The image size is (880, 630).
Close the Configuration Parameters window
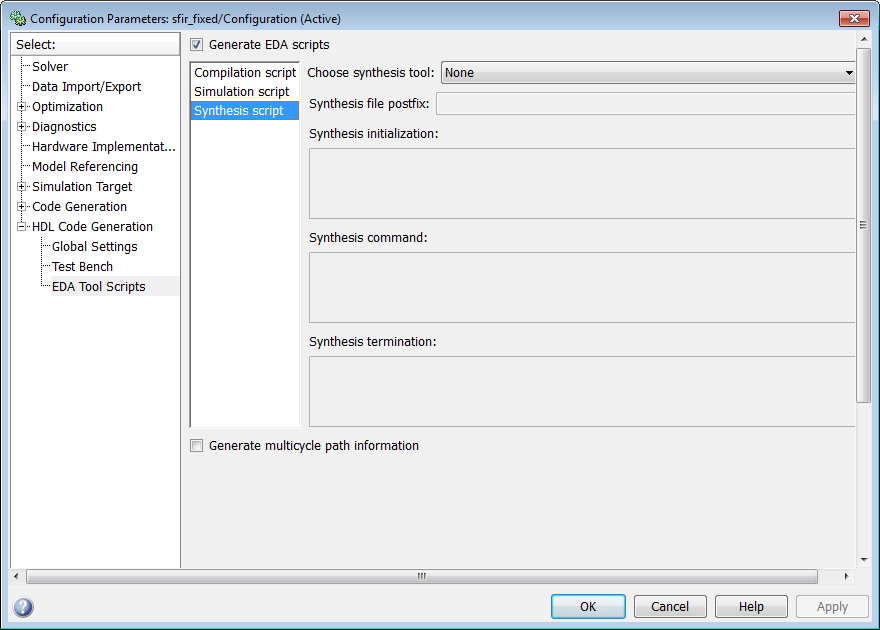(854, 19)
